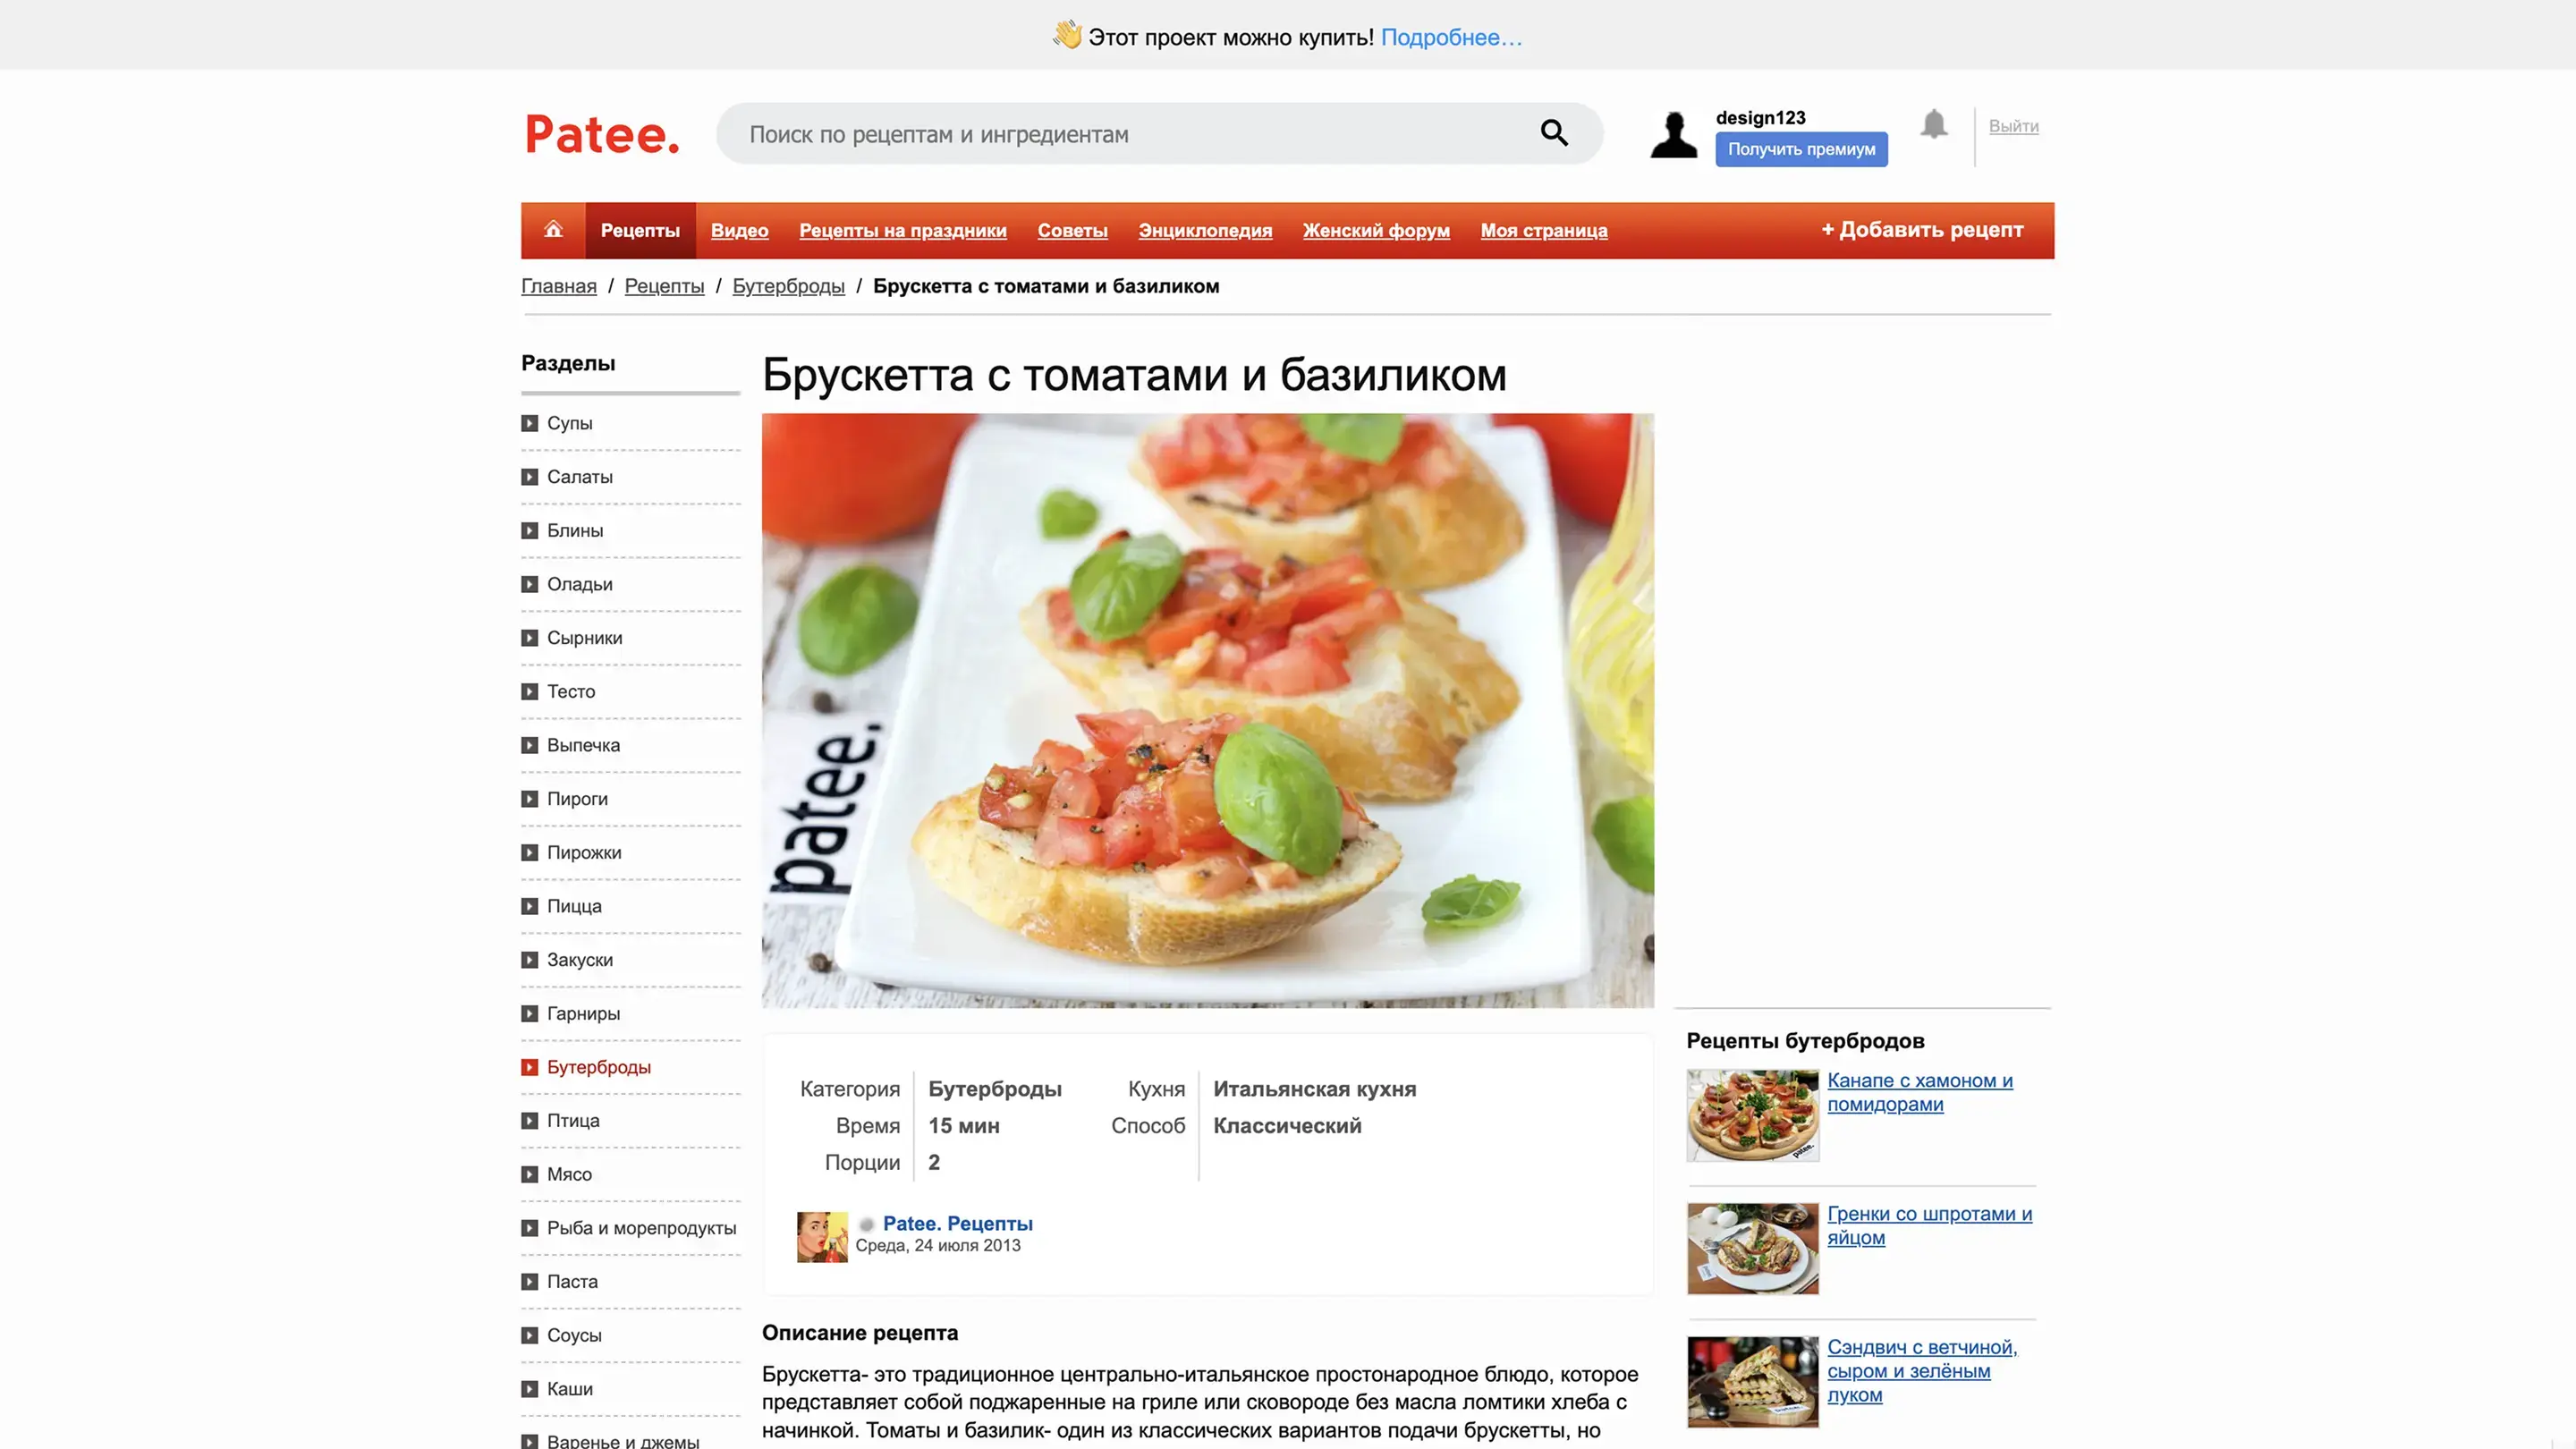This screenshot has height=1449, width=2576.
Task: Go to home via house icon
Action: click(553, 230)
